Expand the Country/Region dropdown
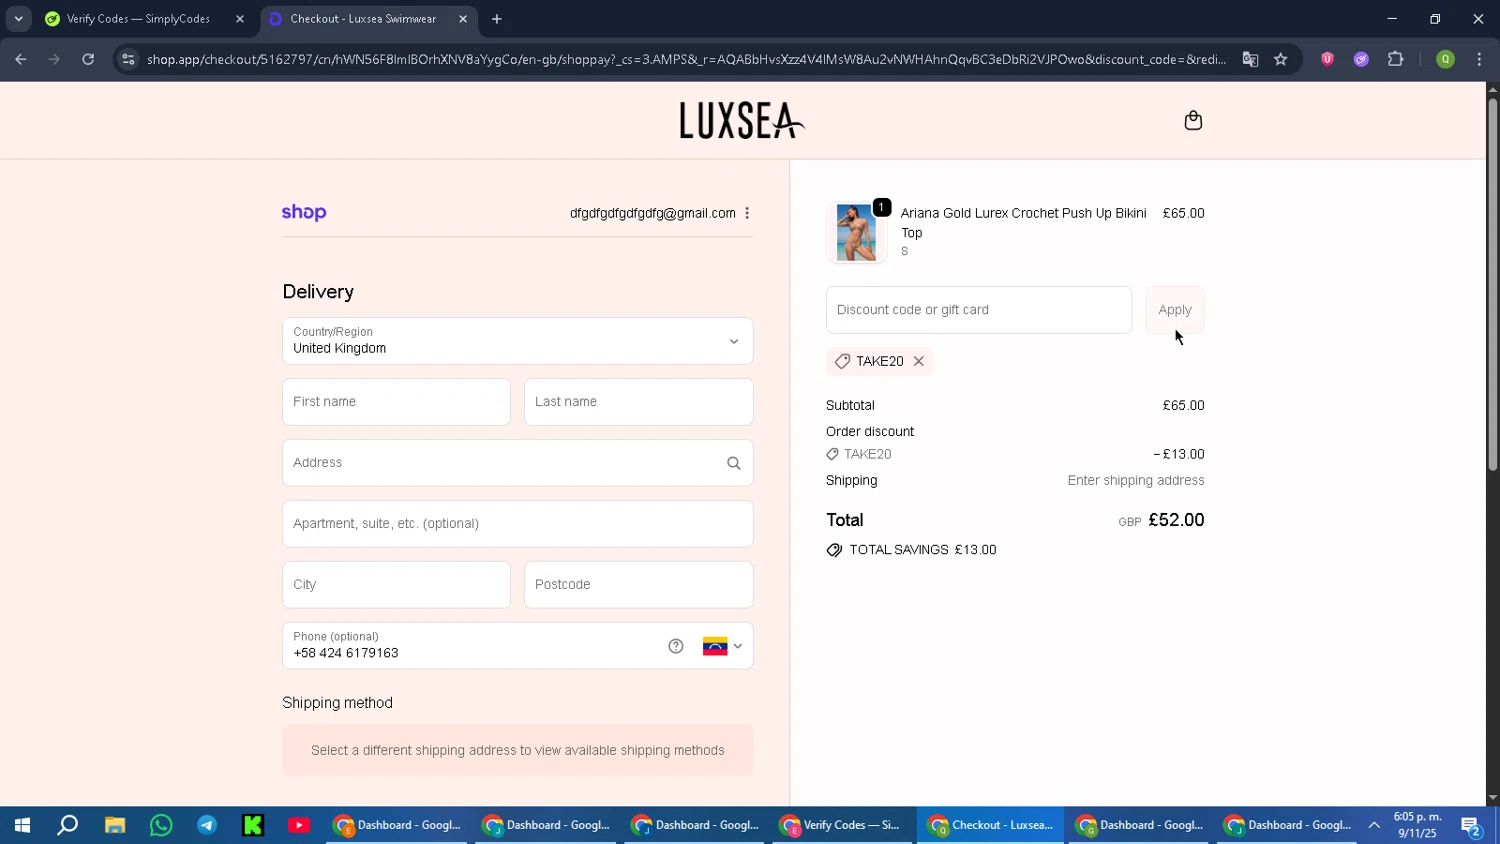This screenshot has width=1500, height=844. pyautogui.click(x=518, y=341)
